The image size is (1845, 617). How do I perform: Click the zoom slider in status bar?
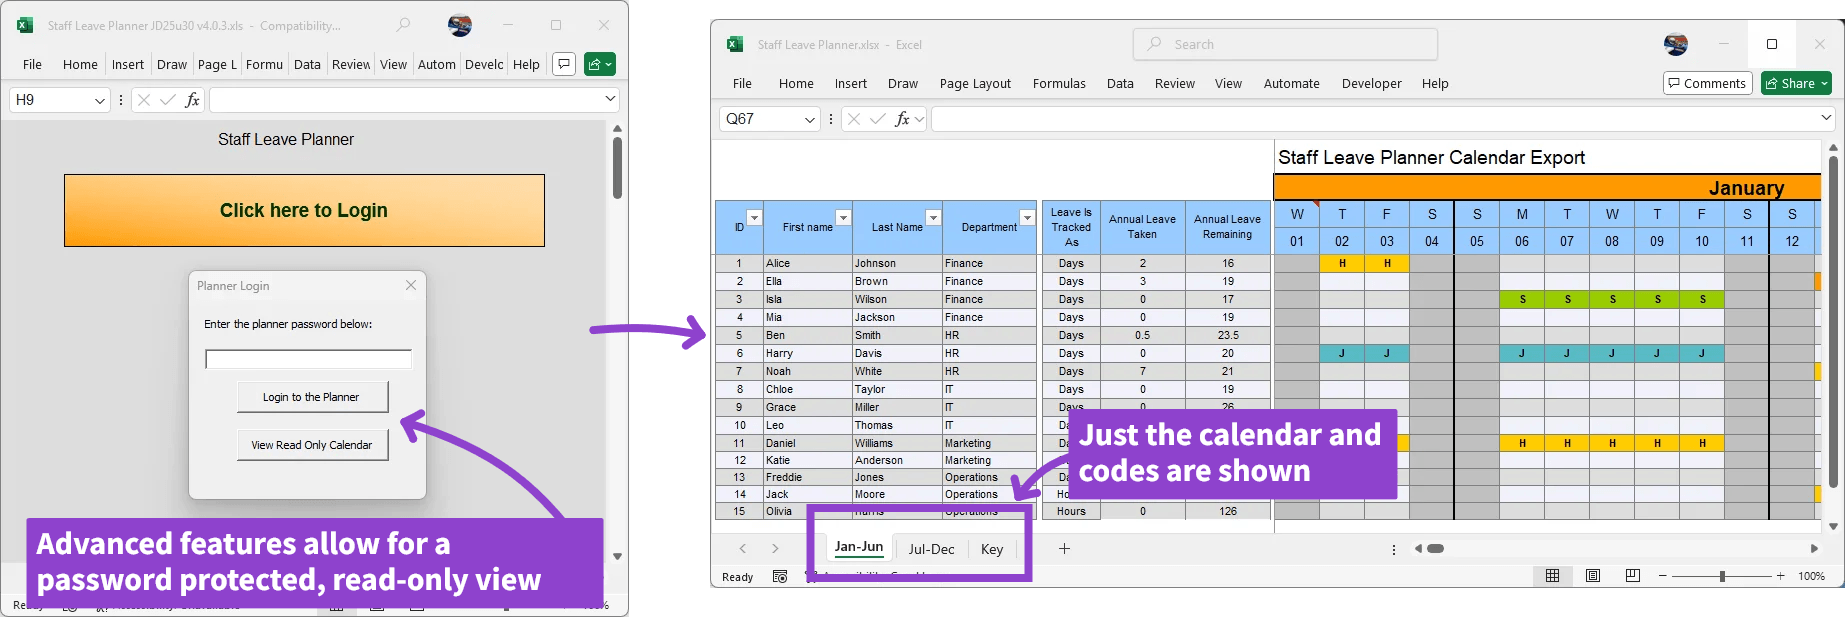[x=1722, y=576]
